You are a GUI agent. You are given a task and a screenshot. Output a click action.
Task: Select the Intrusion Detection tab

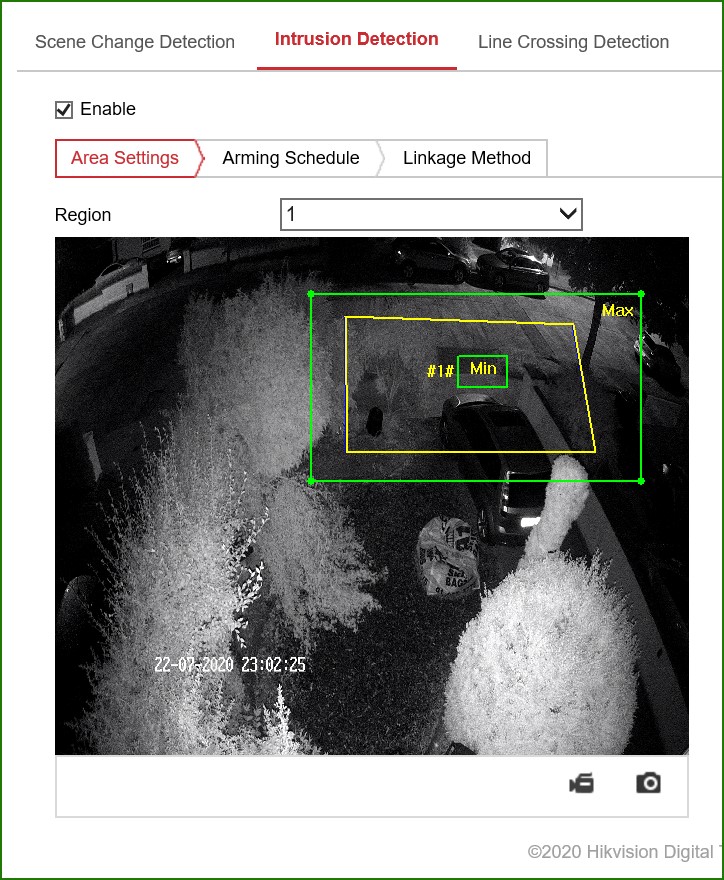point(356,40)
